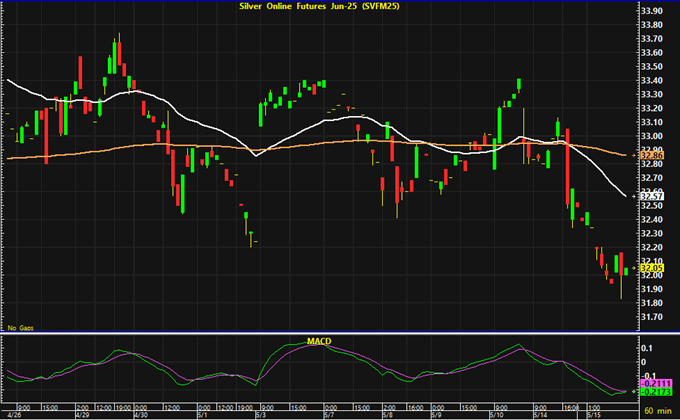Click the white 32.57 moving average price tag
The width and height of the screenshot is (680, 420).
coord(652,197)
